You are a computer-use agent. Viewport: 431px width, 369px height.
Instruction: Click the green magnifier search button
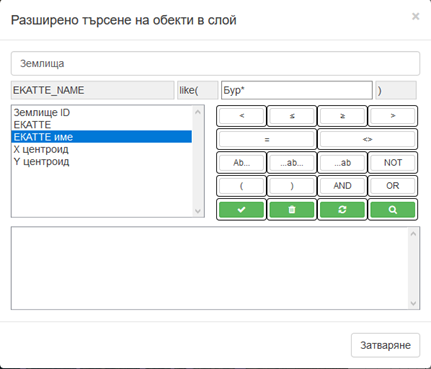point(393,209)
